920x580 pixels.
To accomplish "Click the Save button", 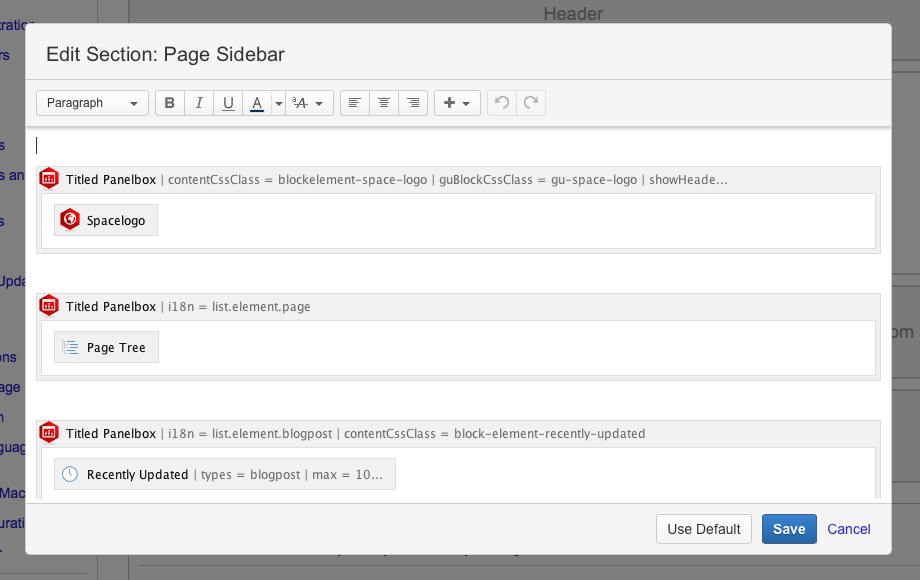I will pos(789,529).
